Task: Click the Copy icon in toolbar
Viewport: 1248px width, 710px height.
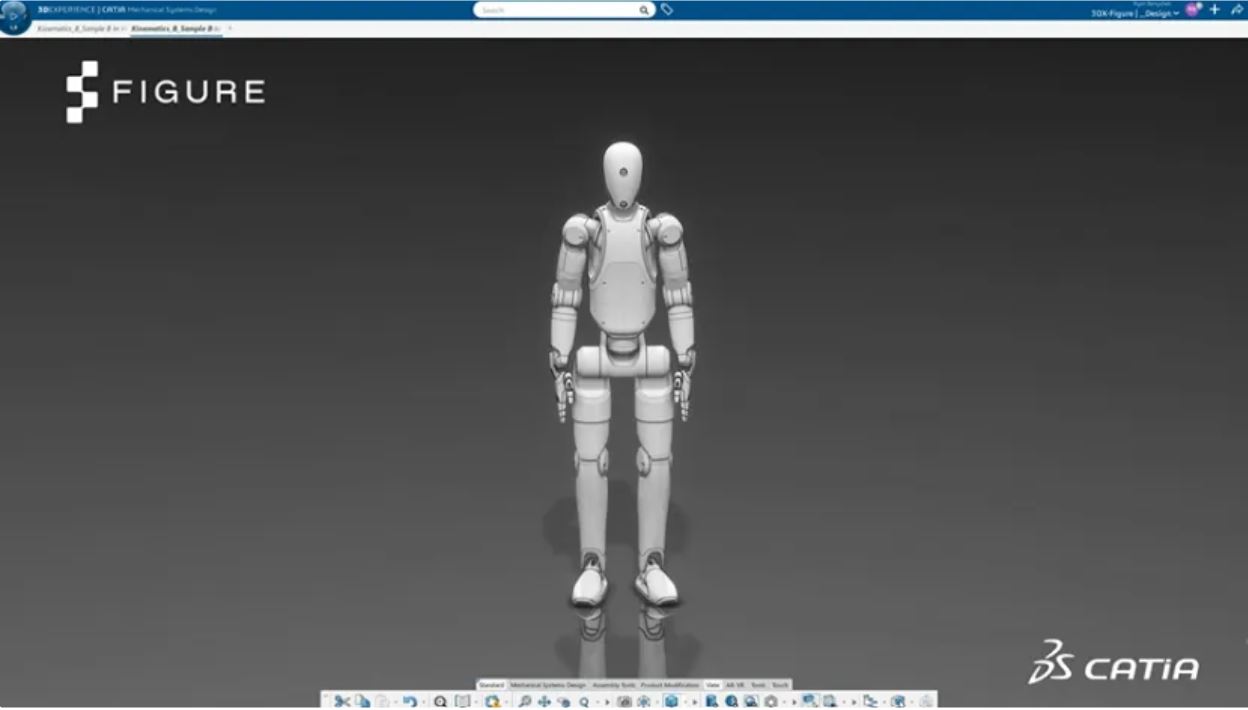Action: click(362, 701)
